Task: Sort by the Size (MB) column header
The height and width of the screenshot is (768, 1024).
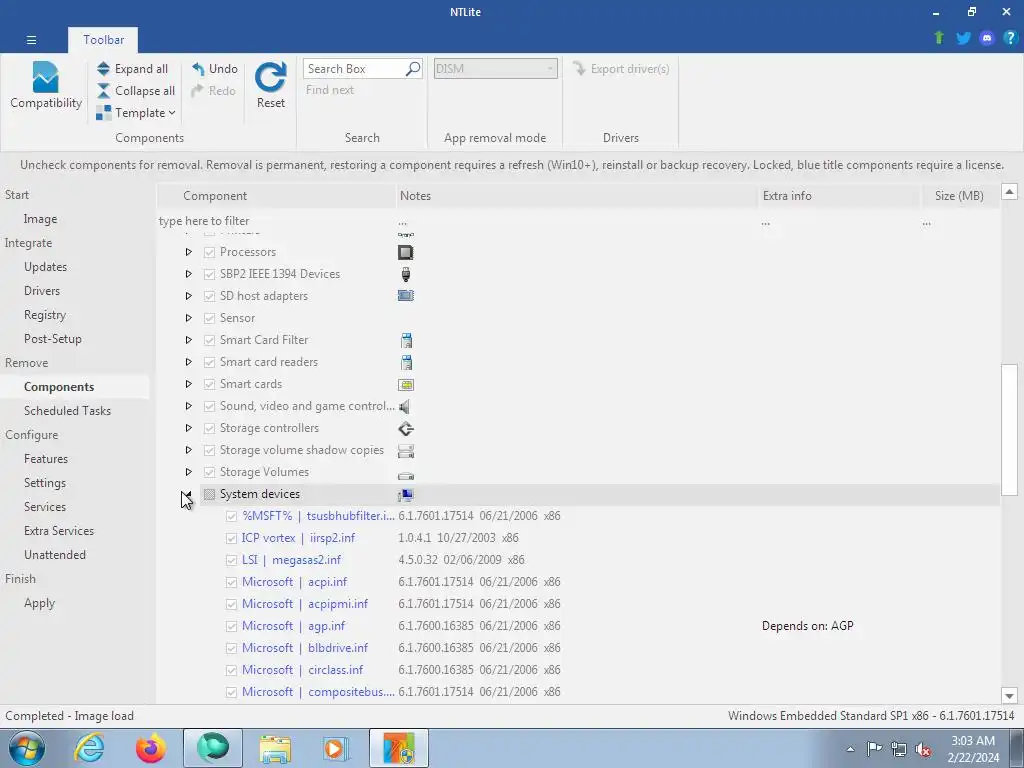Action: click(959, 196)
